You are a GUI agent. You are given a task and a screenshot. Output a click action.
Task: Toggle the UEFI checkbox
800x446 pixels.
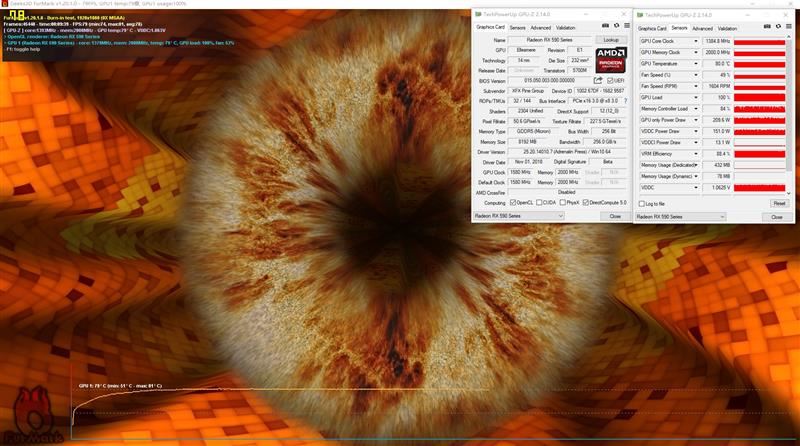tap(610, 81)
